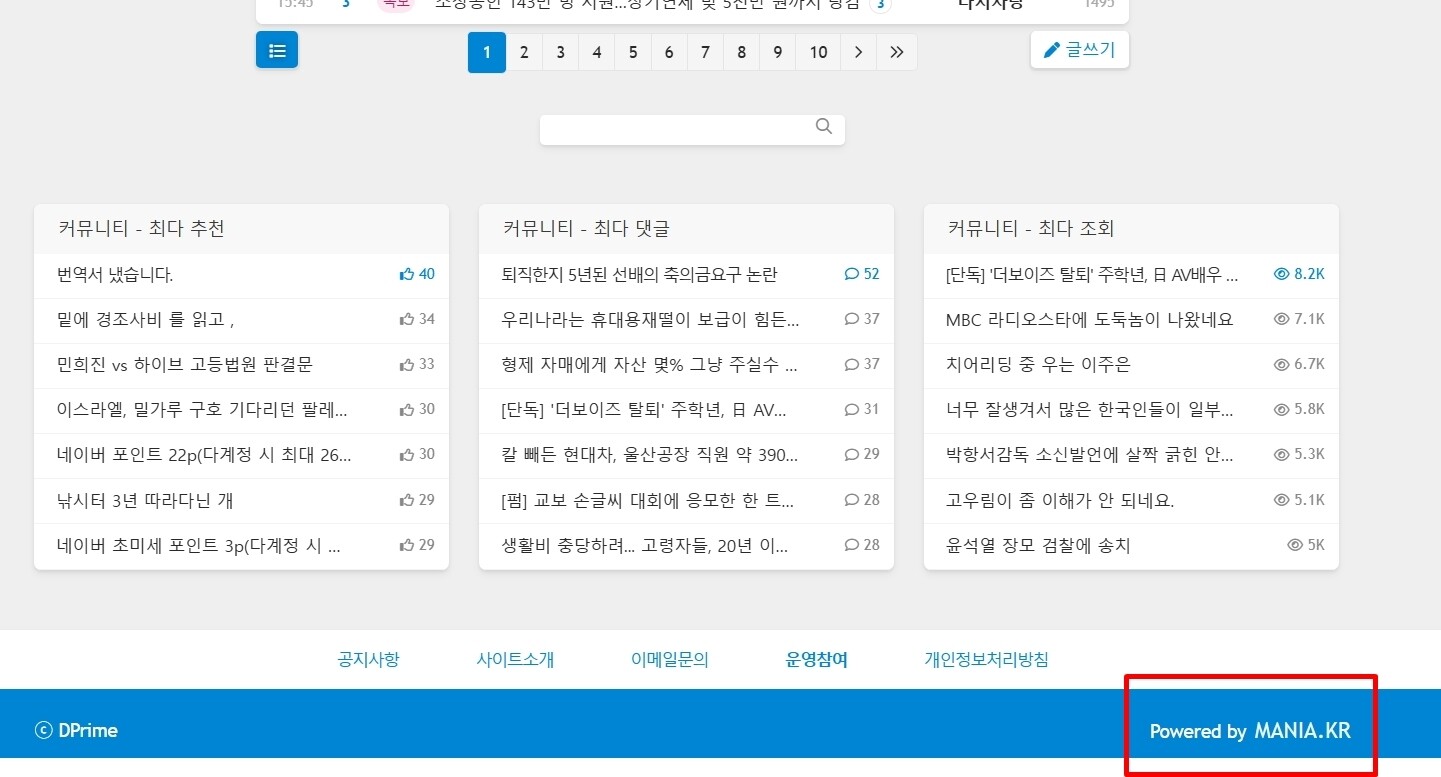Click the 5K views count
Screen dimensions: 1441x777
click(x=1306, y=545)
